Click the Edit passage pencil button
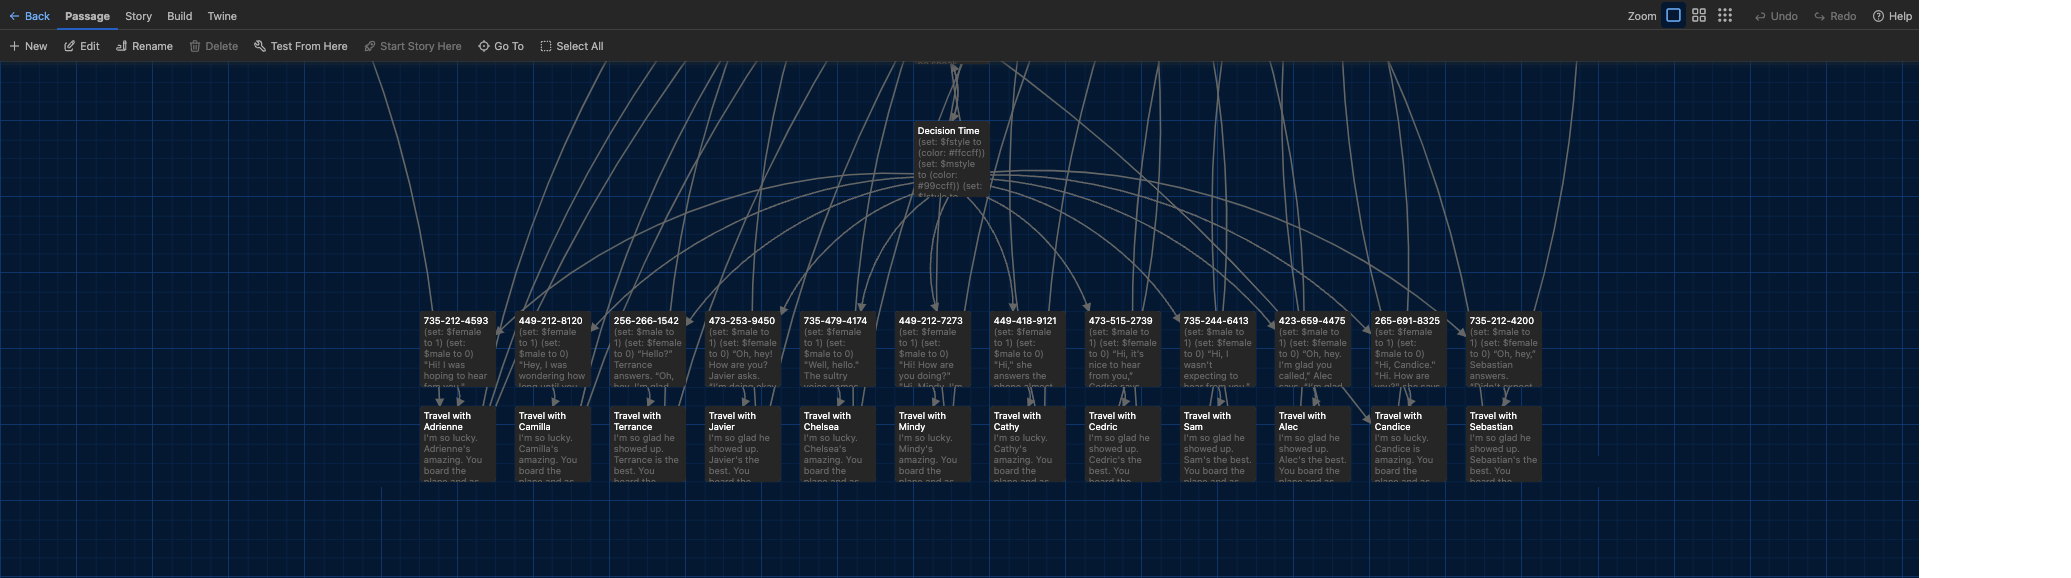 82,46
